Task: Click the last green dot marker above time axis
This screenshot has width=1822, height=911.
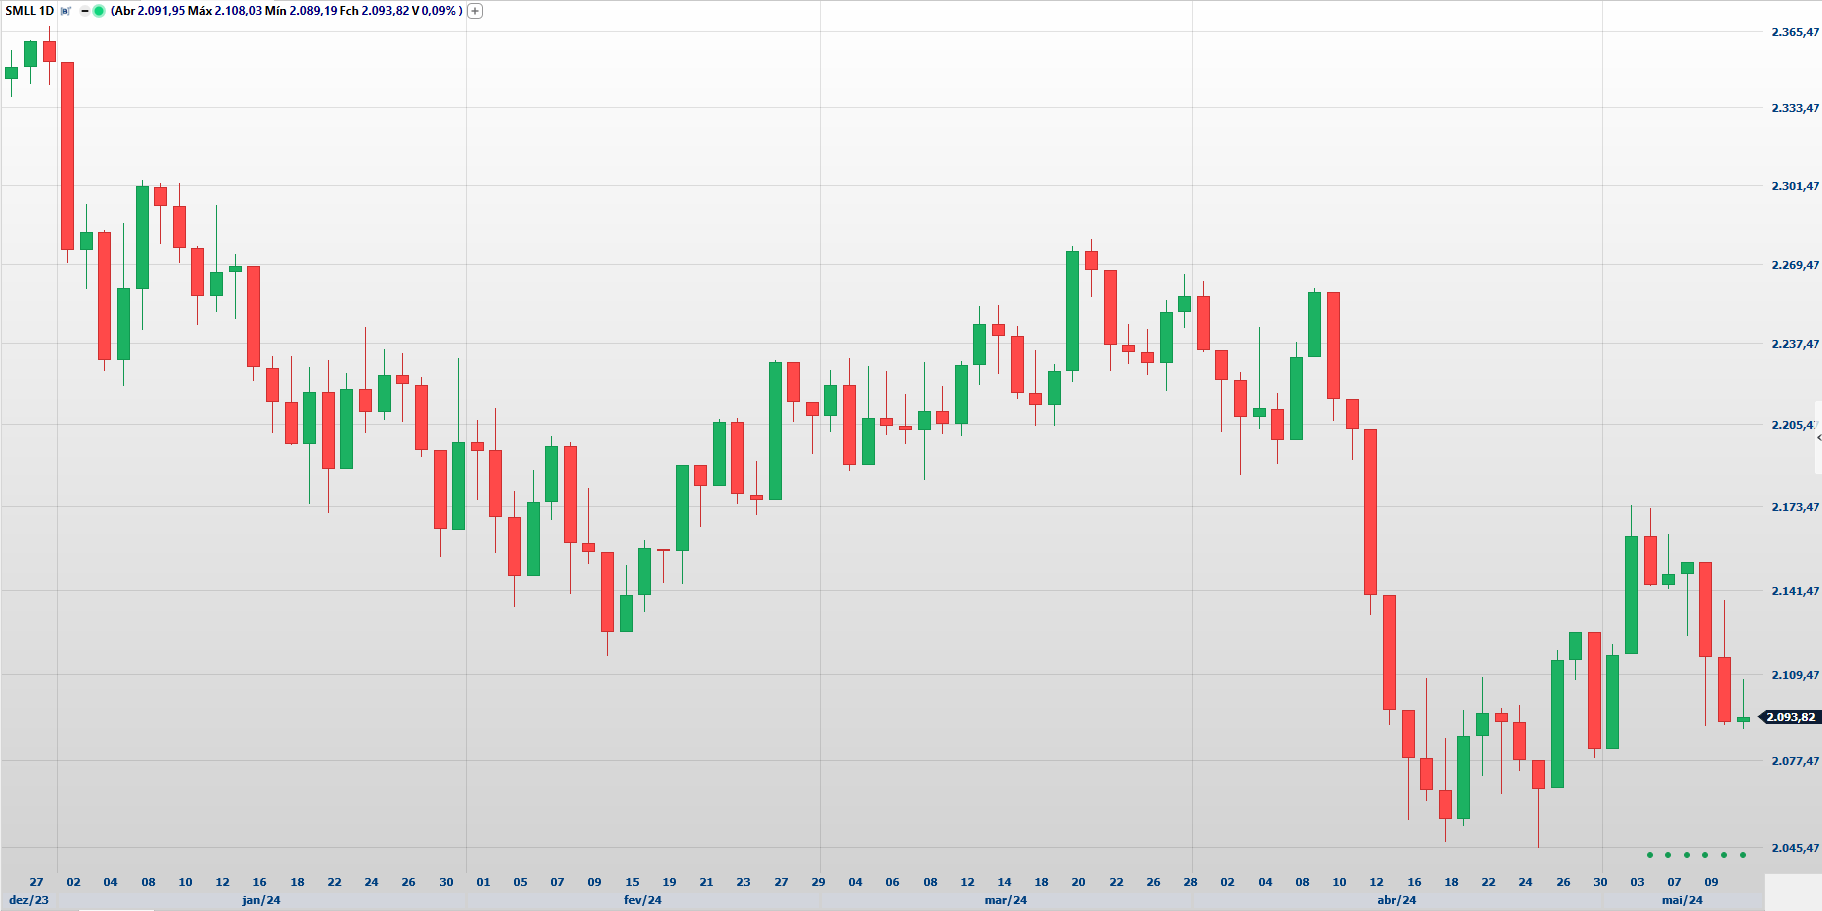Action: pyautogui.click(x=1743, y=855)
